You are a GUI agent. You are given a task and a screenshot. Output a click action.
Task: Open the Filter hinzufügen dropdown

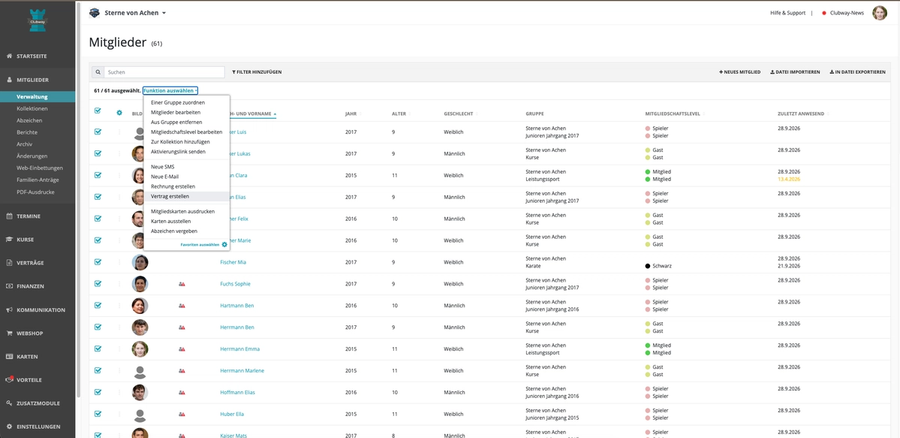pyautogui.click(x=257, y=72)
